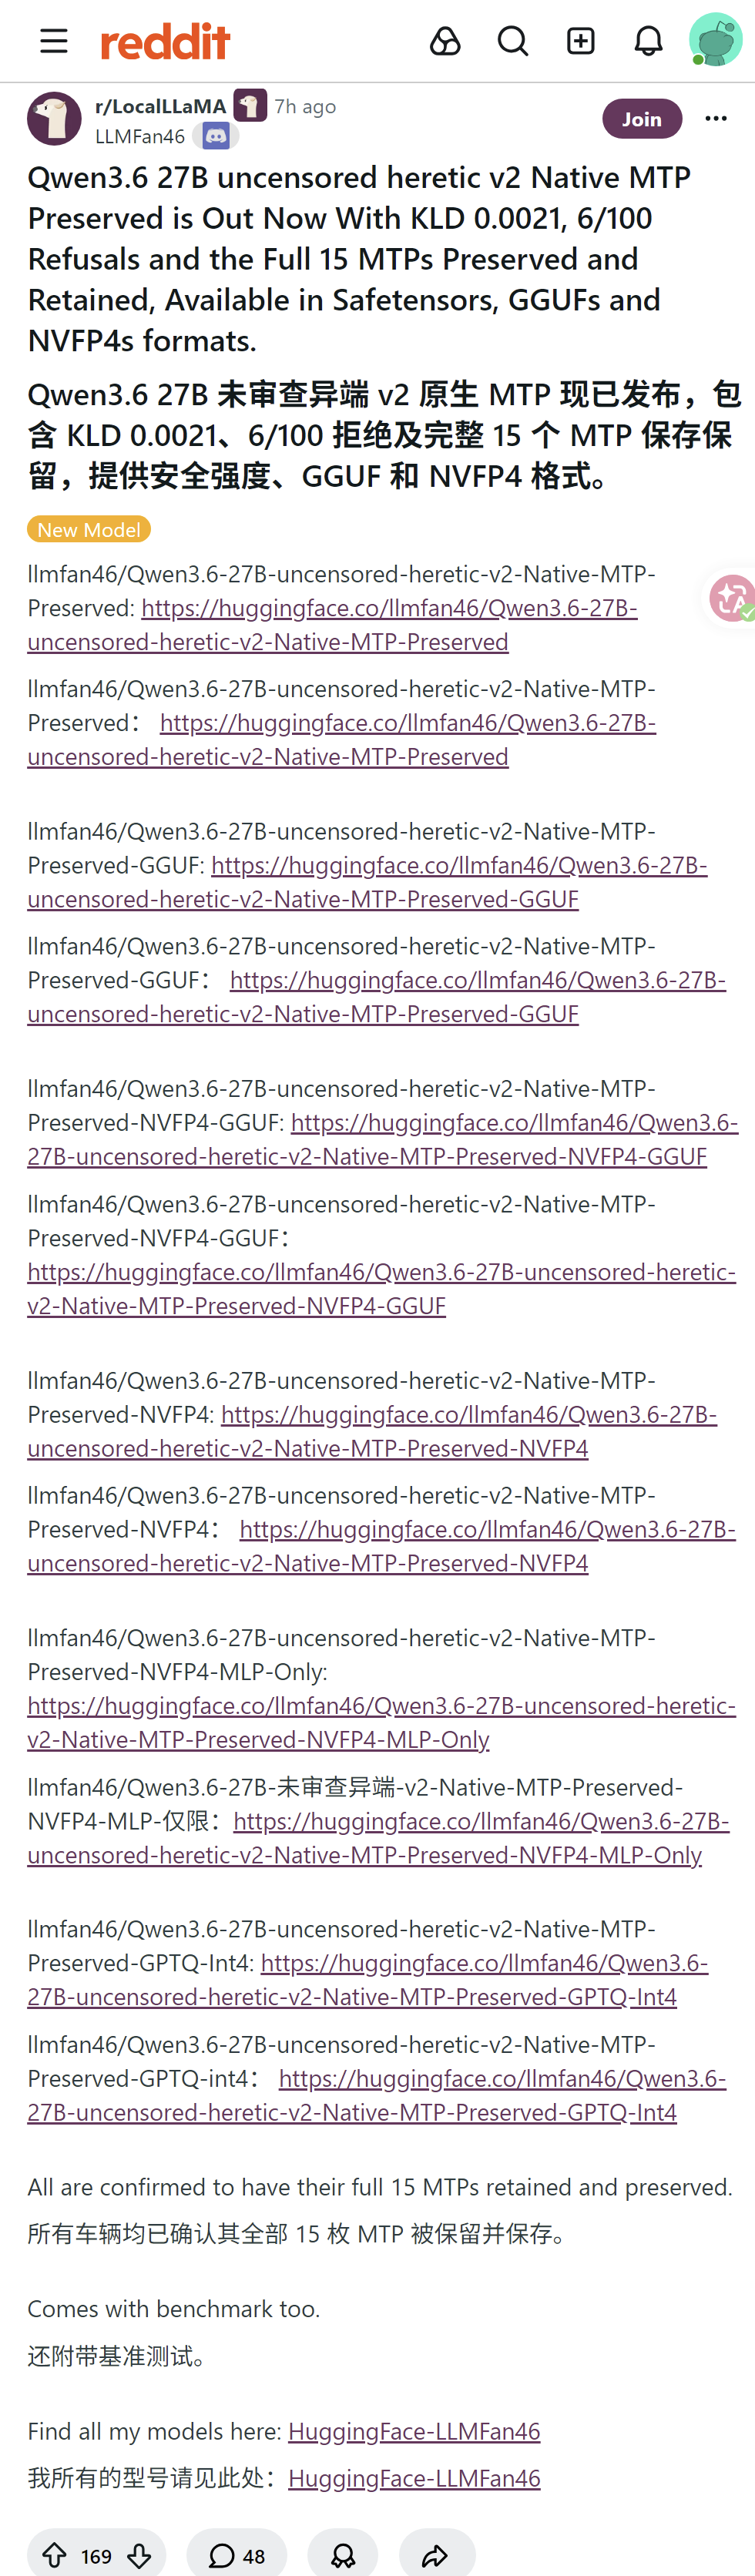Image resolution: width=755 pixels, height=2576 pixels.
Task: Open Reddit Answers icon in header
Action: (445, 41)
